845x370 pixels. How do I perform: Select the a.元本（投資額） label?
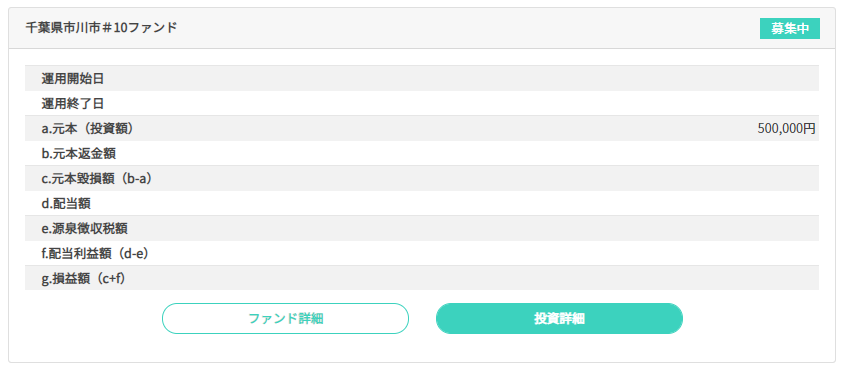point(87,128)
